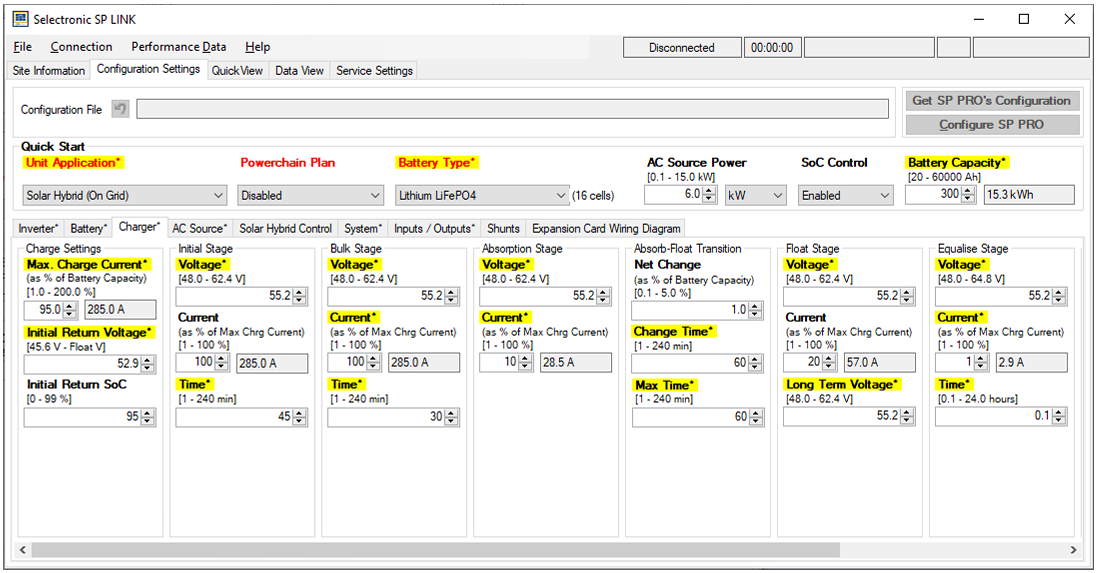Click the Disconnected status box
Image resolution: width=1099 pixels, height=573 pixels.
[682, 48]
